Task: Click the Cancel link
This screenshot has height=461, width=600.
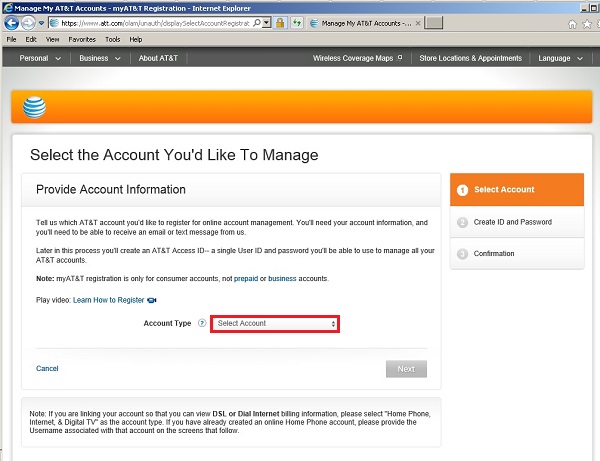Action: click(x=47, y=368)
